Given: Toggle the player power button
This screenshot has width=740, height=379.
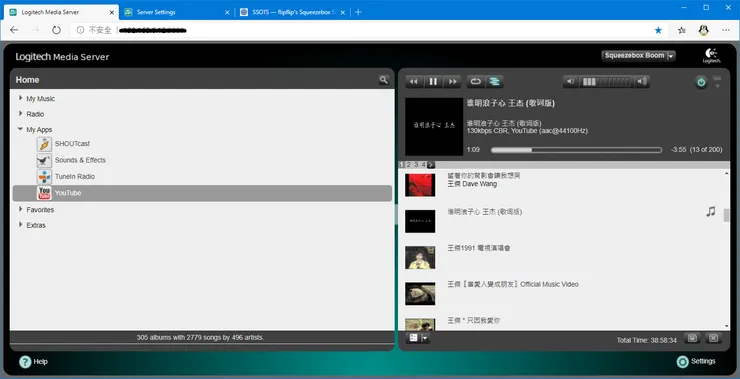Looking at the screenshot, I should click(x=701, y=82).
